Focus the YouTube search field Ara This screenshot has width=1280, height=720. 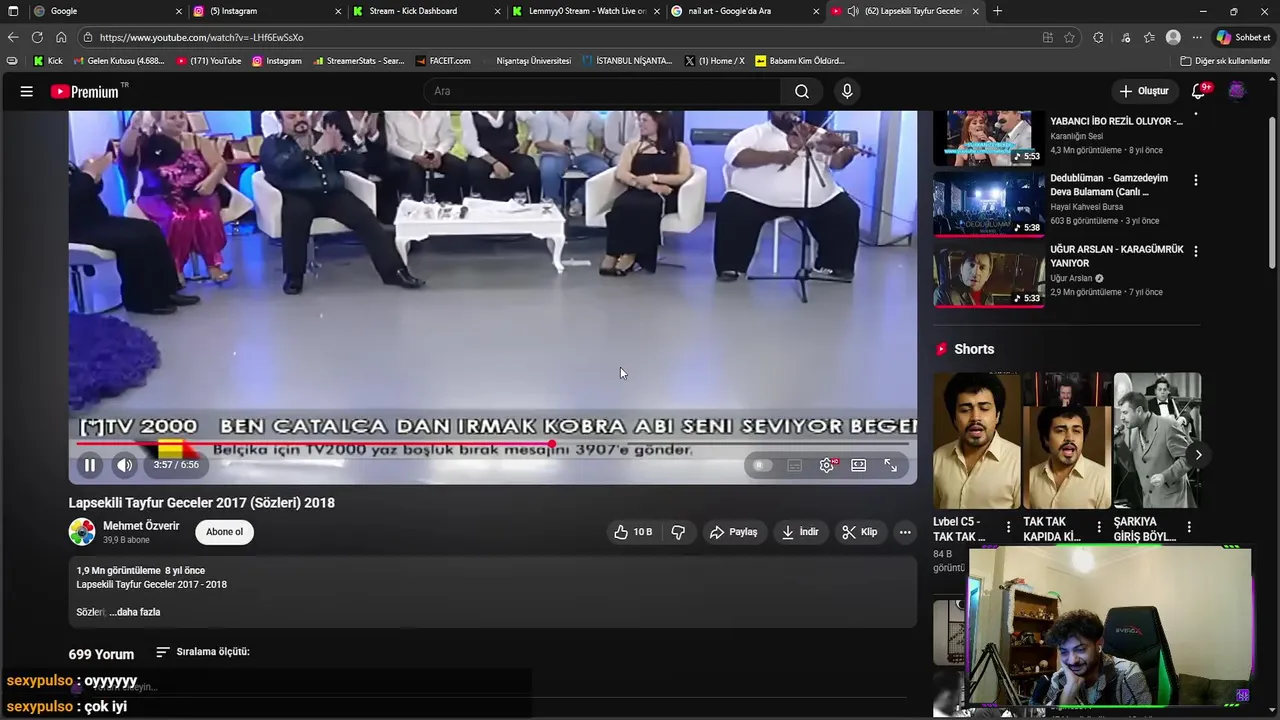point(603,91)
